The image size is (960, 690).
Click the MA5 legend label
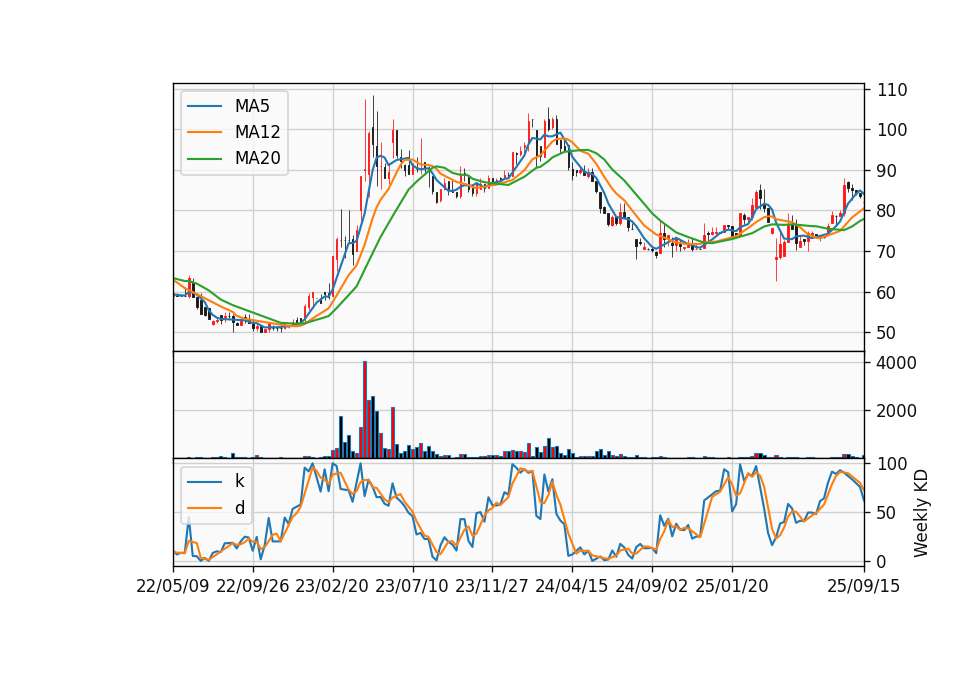(252, 106)
